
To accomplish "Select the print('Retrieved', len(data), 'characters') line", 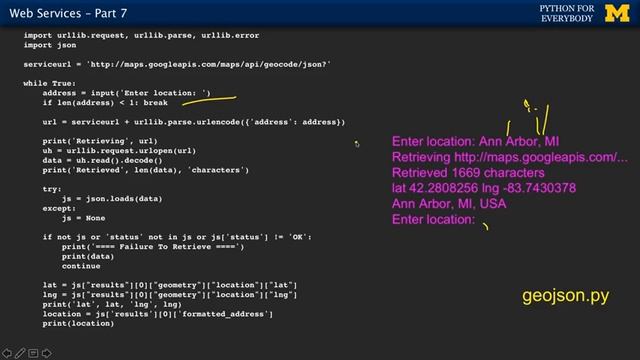I will [x=146, y=170].
